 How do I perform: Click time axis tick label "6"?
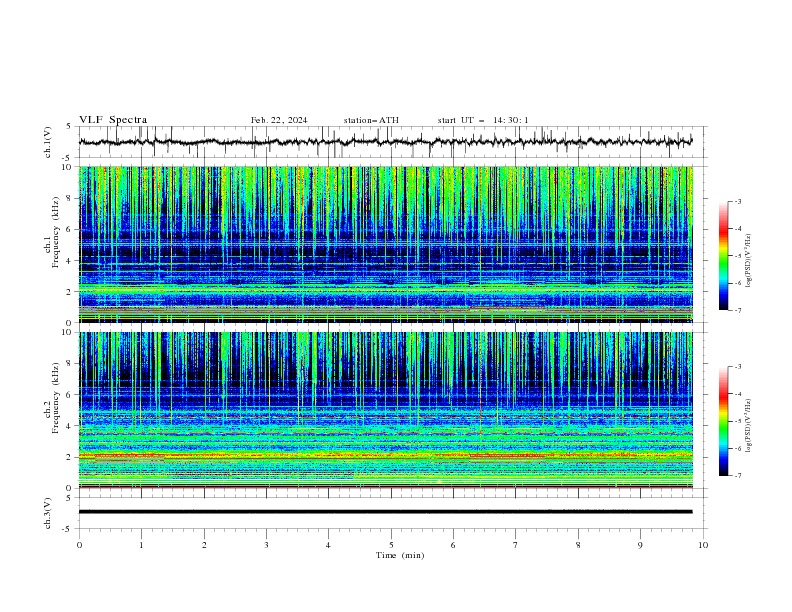[453, 545]
